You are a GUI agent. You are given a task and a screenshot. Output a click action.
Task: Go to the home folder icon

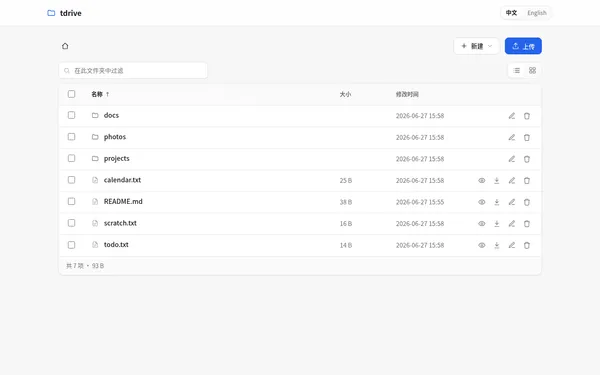tap(65, 46)
